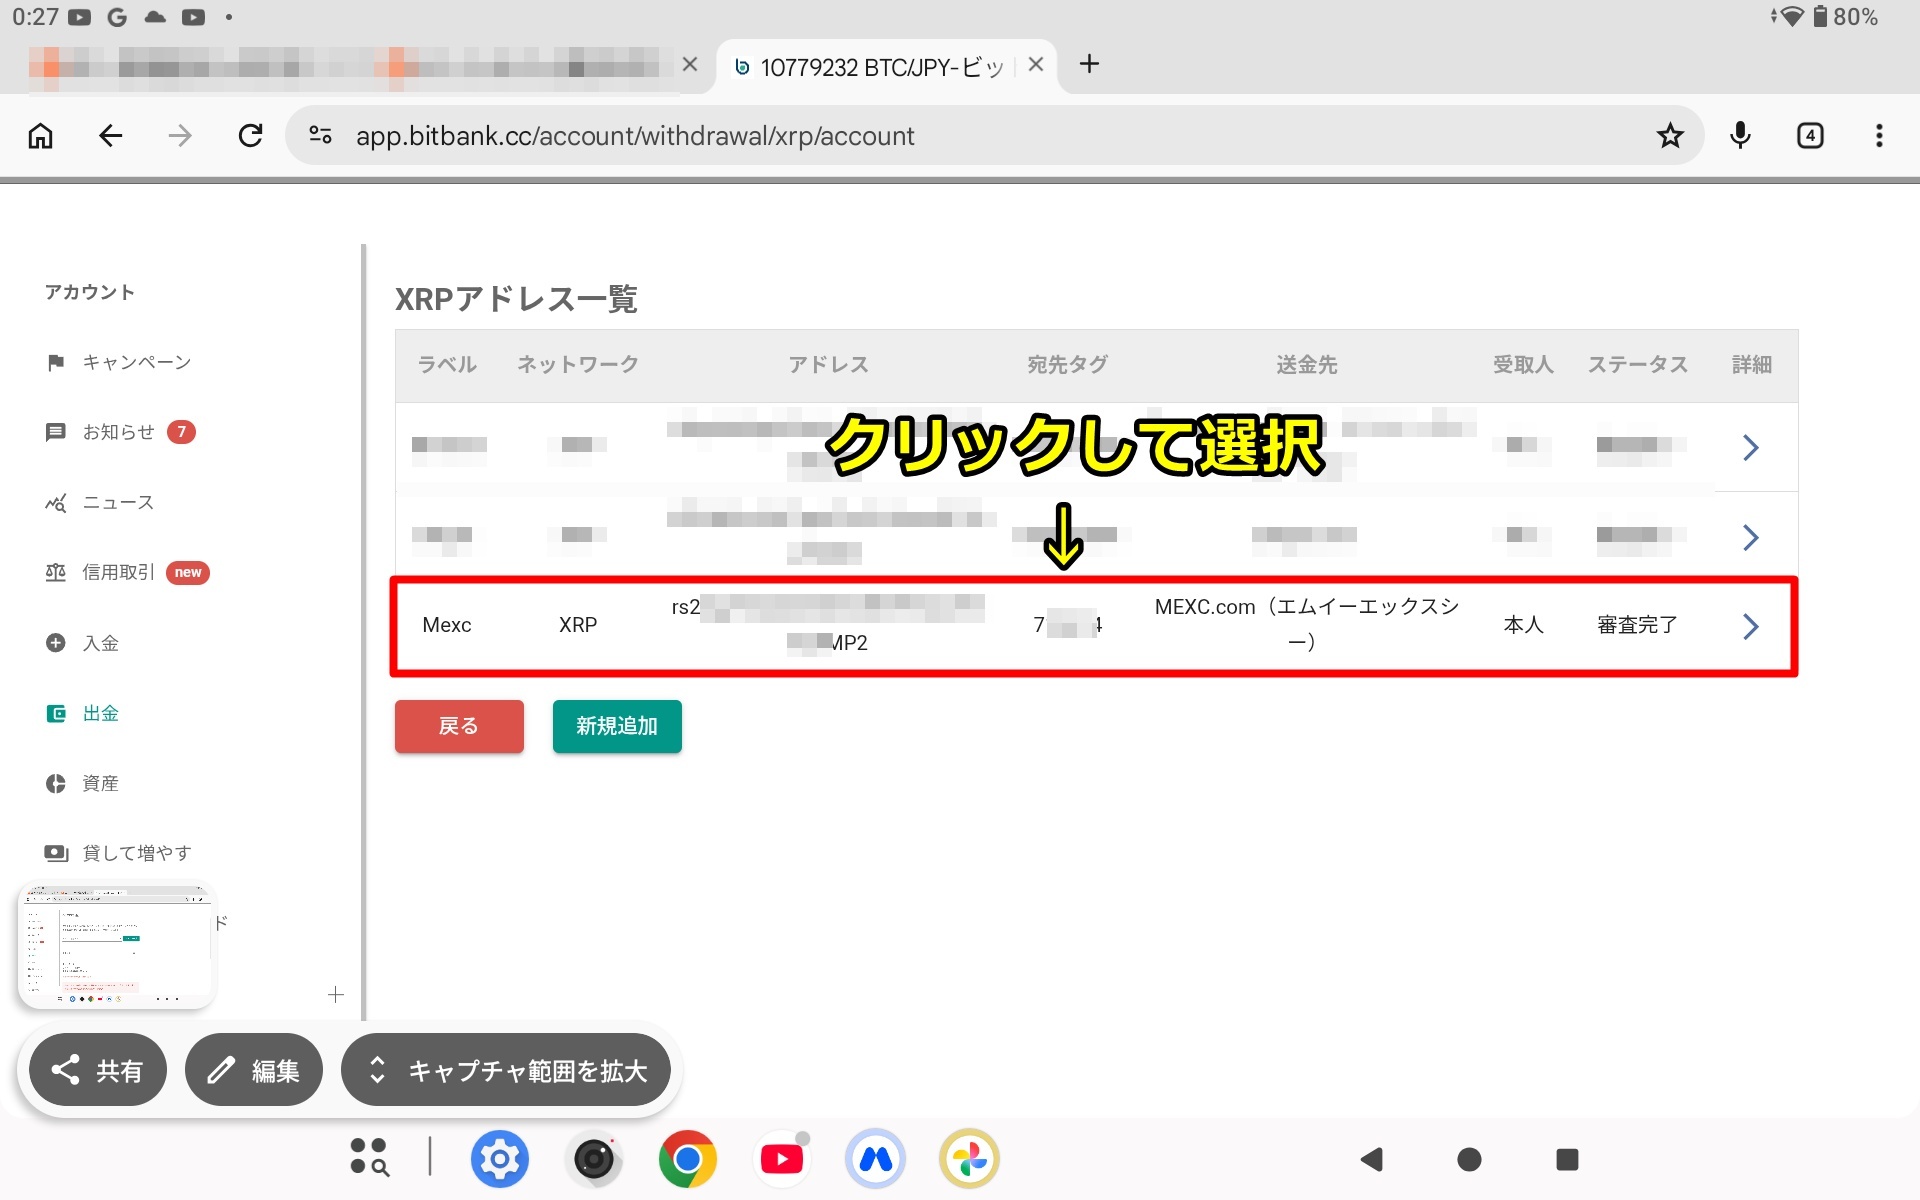Click the ニュース chart icon

(x=56, y=502)
